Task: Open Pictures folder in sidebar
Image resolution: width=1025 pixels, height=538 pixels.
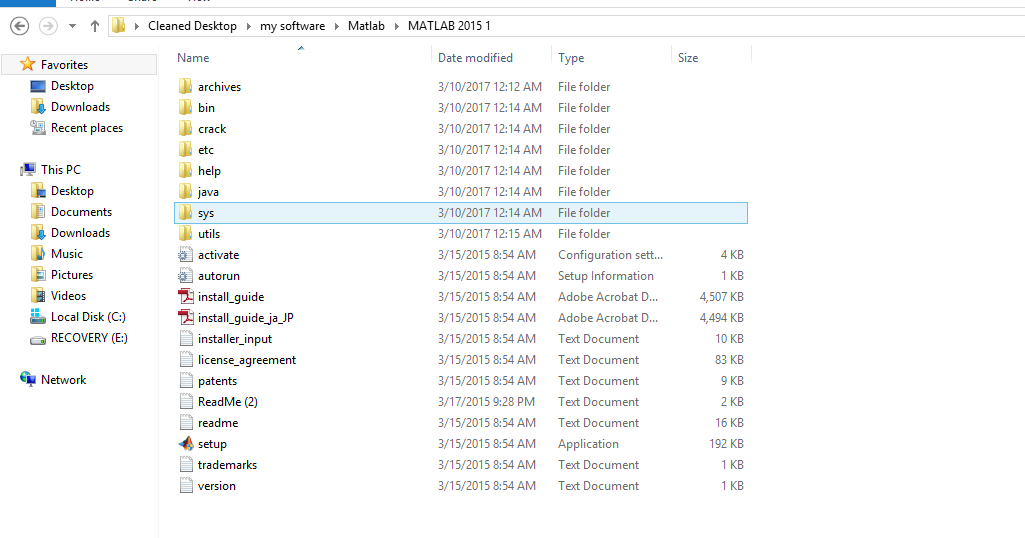Action: (72, 275)
